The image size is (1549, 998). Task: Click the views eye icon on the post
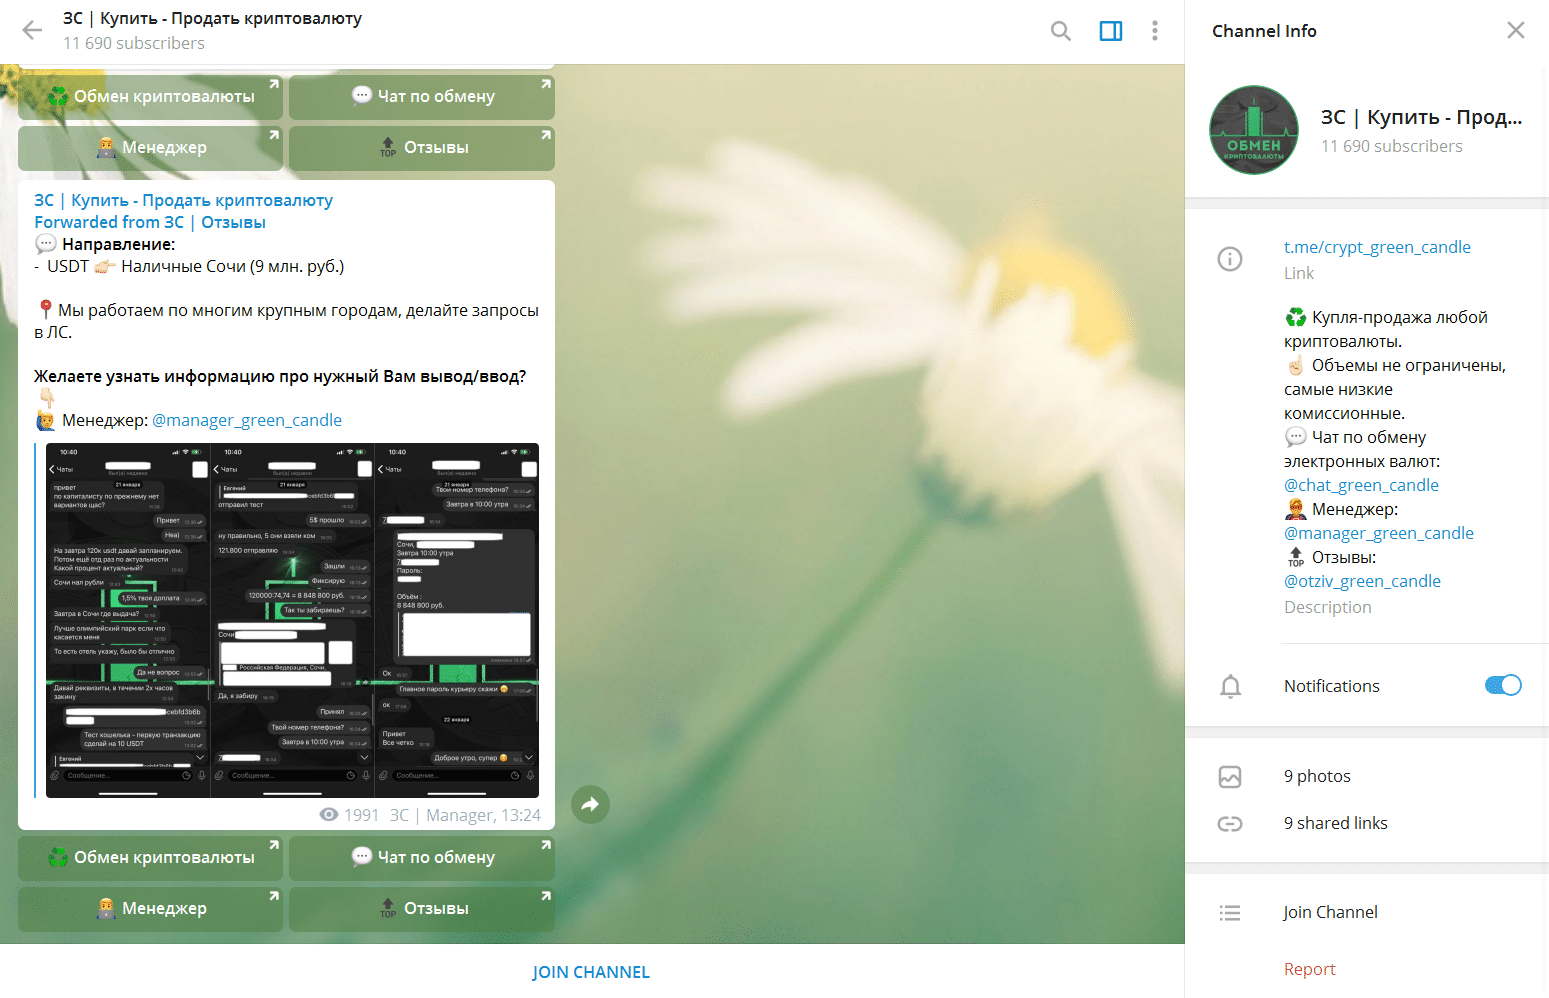click(329, 815)
